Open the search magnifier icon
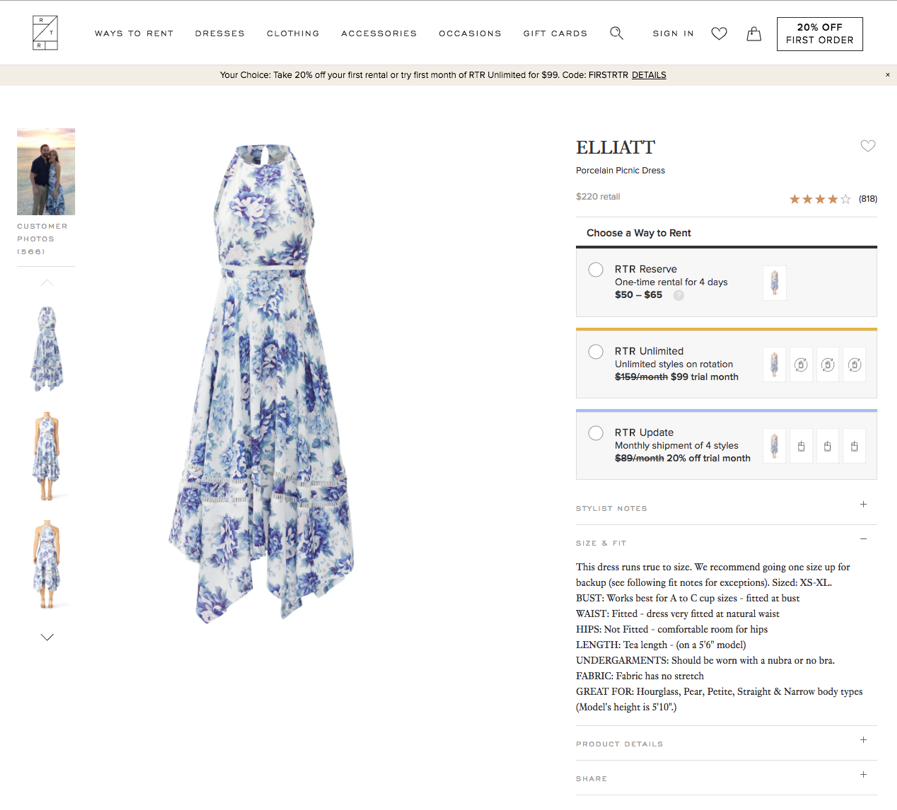The height and width of the screenshot is (810, 897). pos(617,33)
